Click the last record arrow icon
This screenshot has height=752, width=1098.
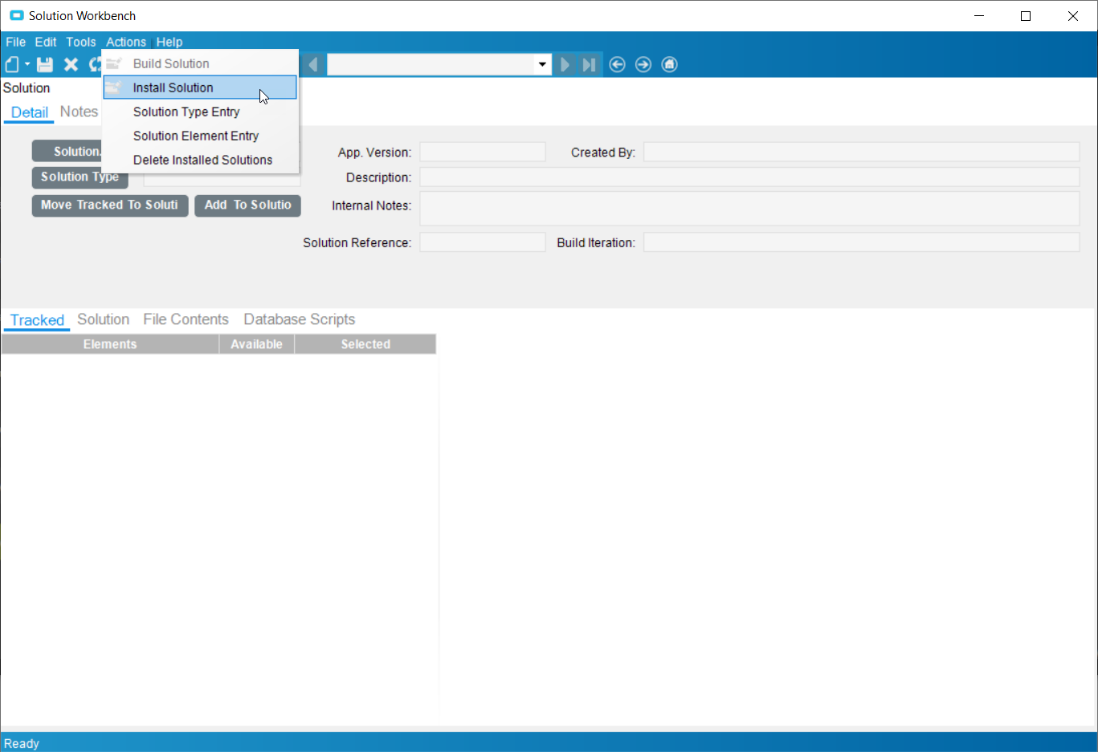coord(589,65)
